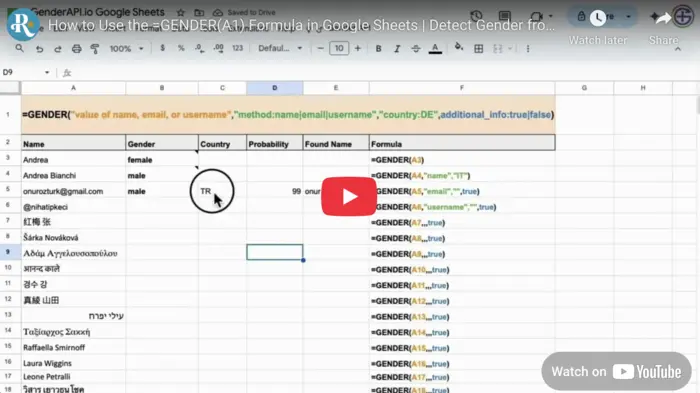Image resolution: width=700 pixels, height=393 pixels.
Task: Click the Saved to Drive cloud icon
Action: click(x=217, y=13)
